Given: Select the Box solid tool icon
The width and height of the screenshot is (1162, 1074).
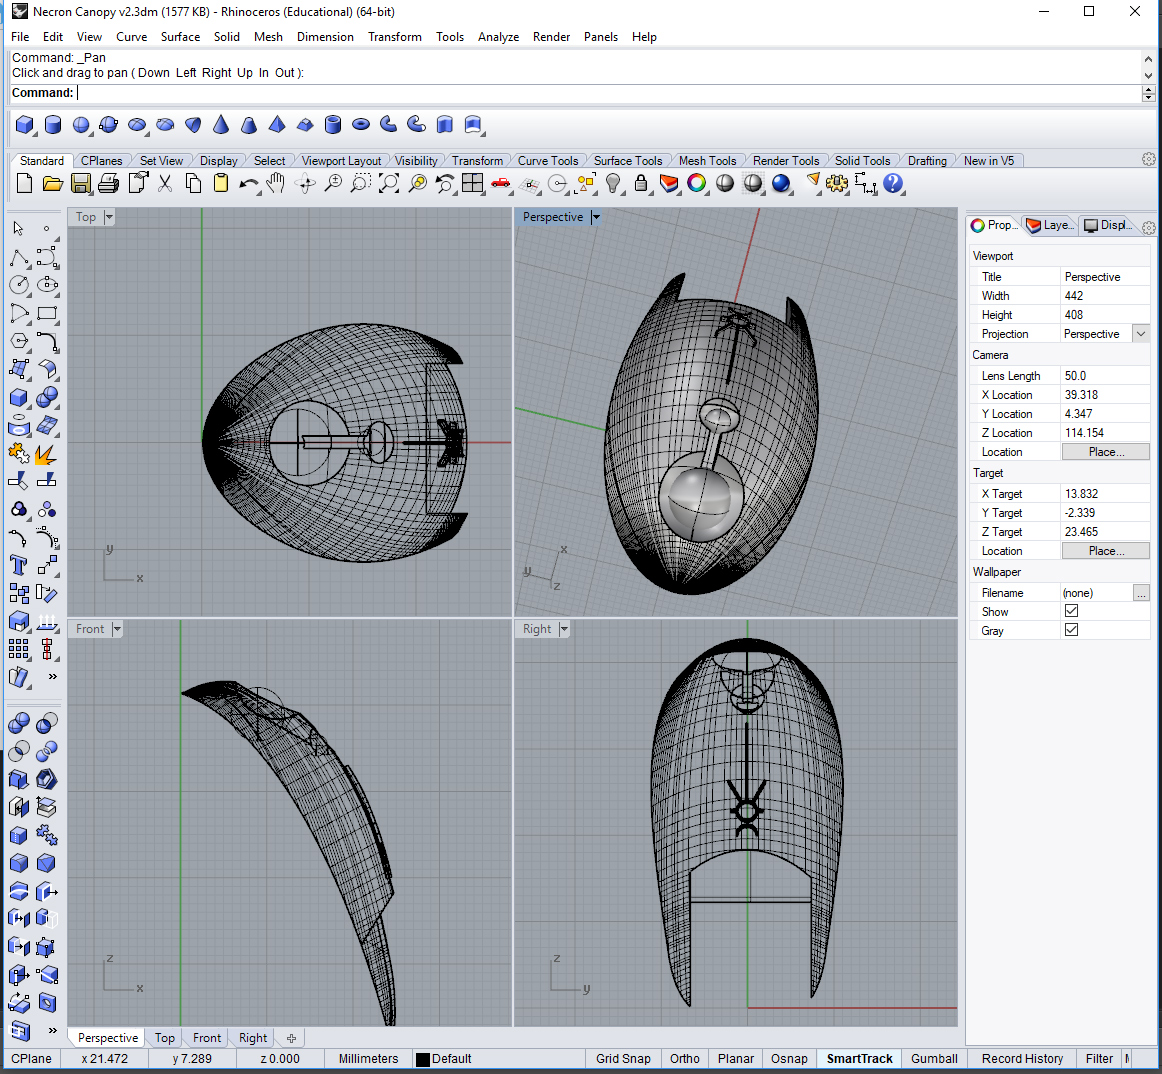Looking at the screenshot, I should coord(24,125).
